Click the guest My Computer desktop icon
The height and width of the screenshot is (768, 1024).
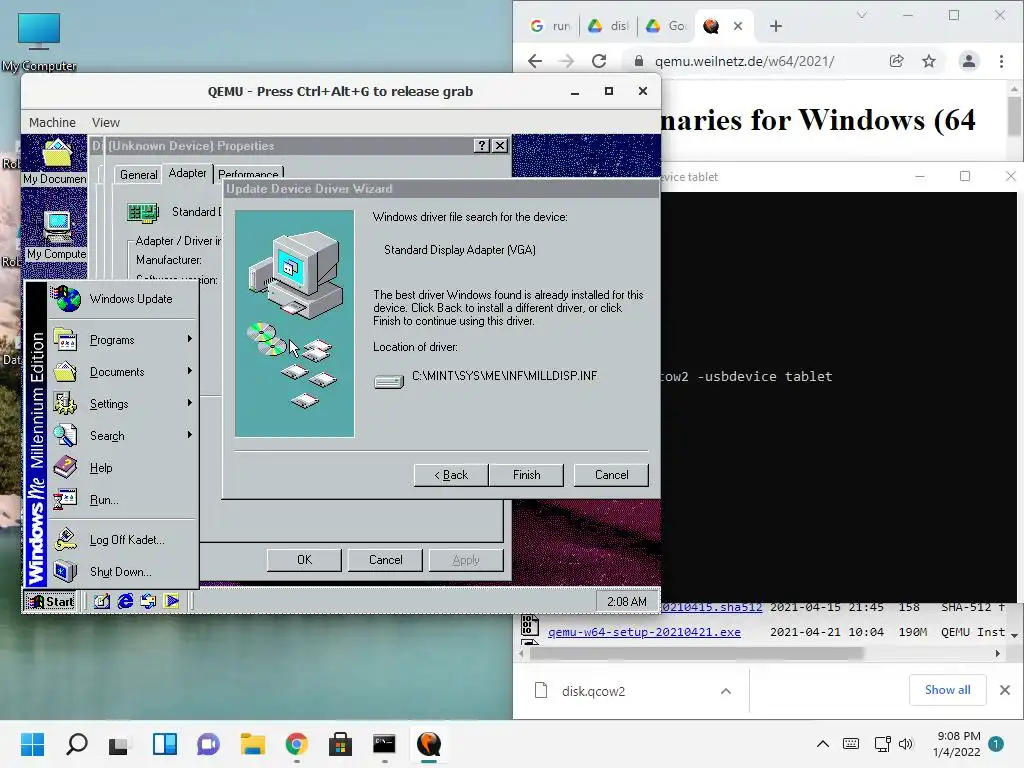point(56,235)
